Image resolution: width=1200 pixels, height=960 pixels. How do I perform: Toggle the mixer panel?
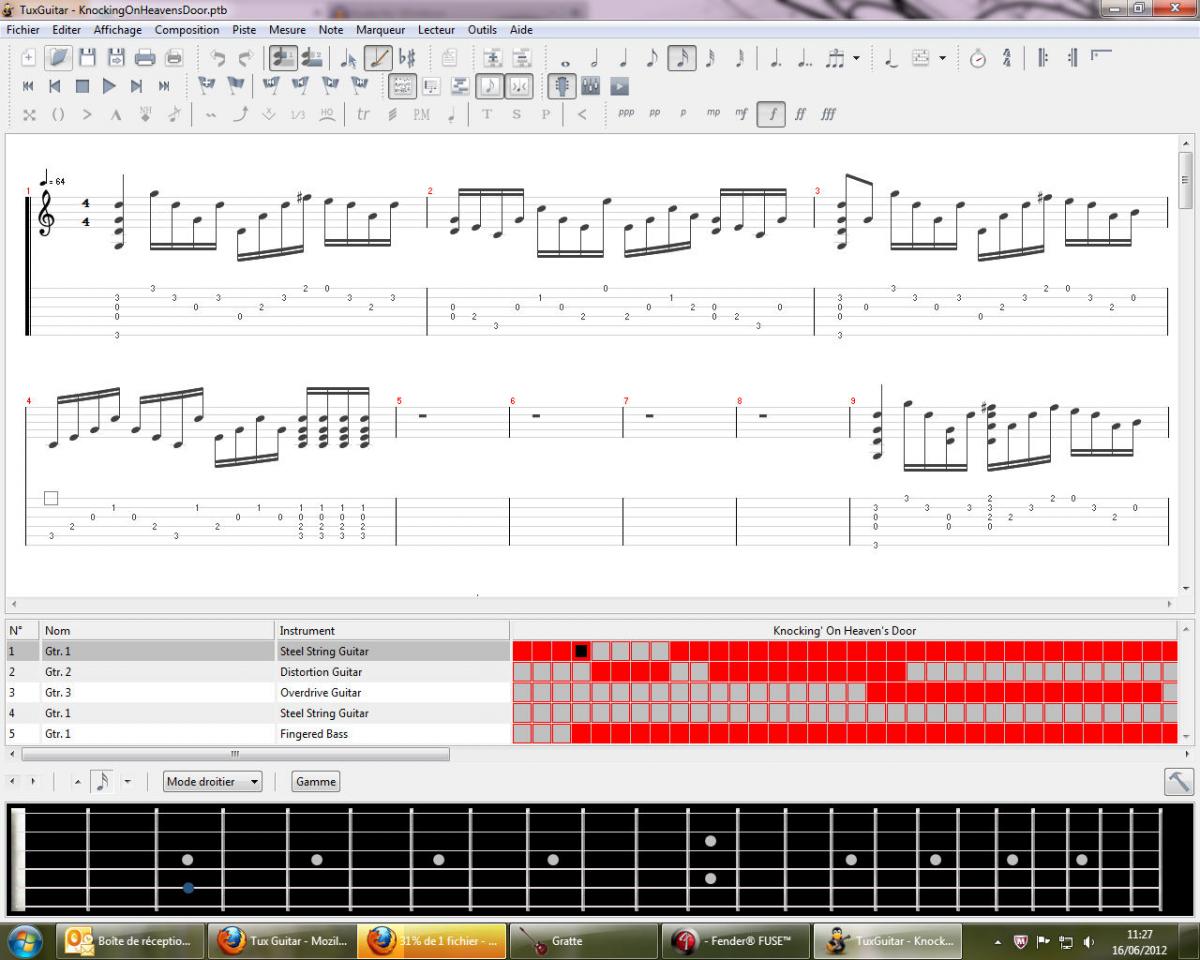pyautogui.click(x=591, y=86)
